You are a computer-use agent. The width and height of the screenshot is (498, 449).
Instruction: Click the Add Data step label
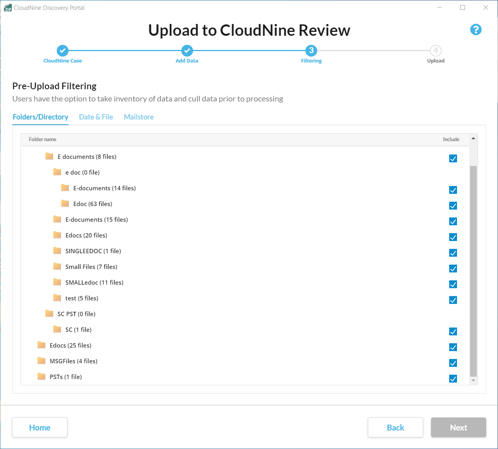(187, 61)
